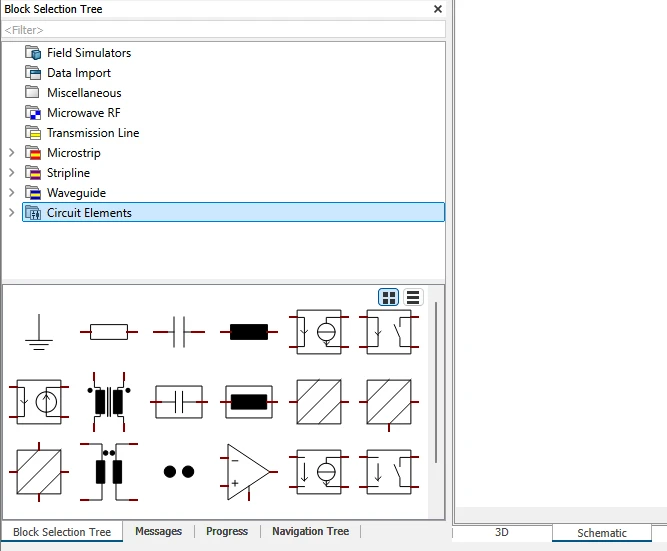The height and width of the screenshot is (551, 667).
Task: Expand the Stripline tree node
Action: pyautogui.click(x=11, y=173)
